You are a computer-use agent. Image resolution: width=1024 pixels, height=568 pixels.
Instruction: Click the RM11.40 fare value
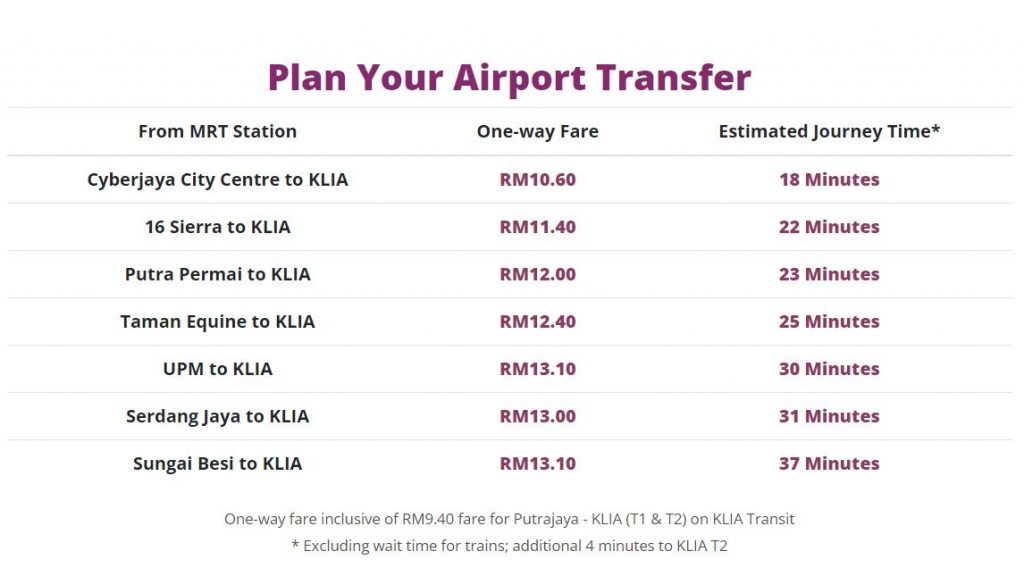click(537, 227)
